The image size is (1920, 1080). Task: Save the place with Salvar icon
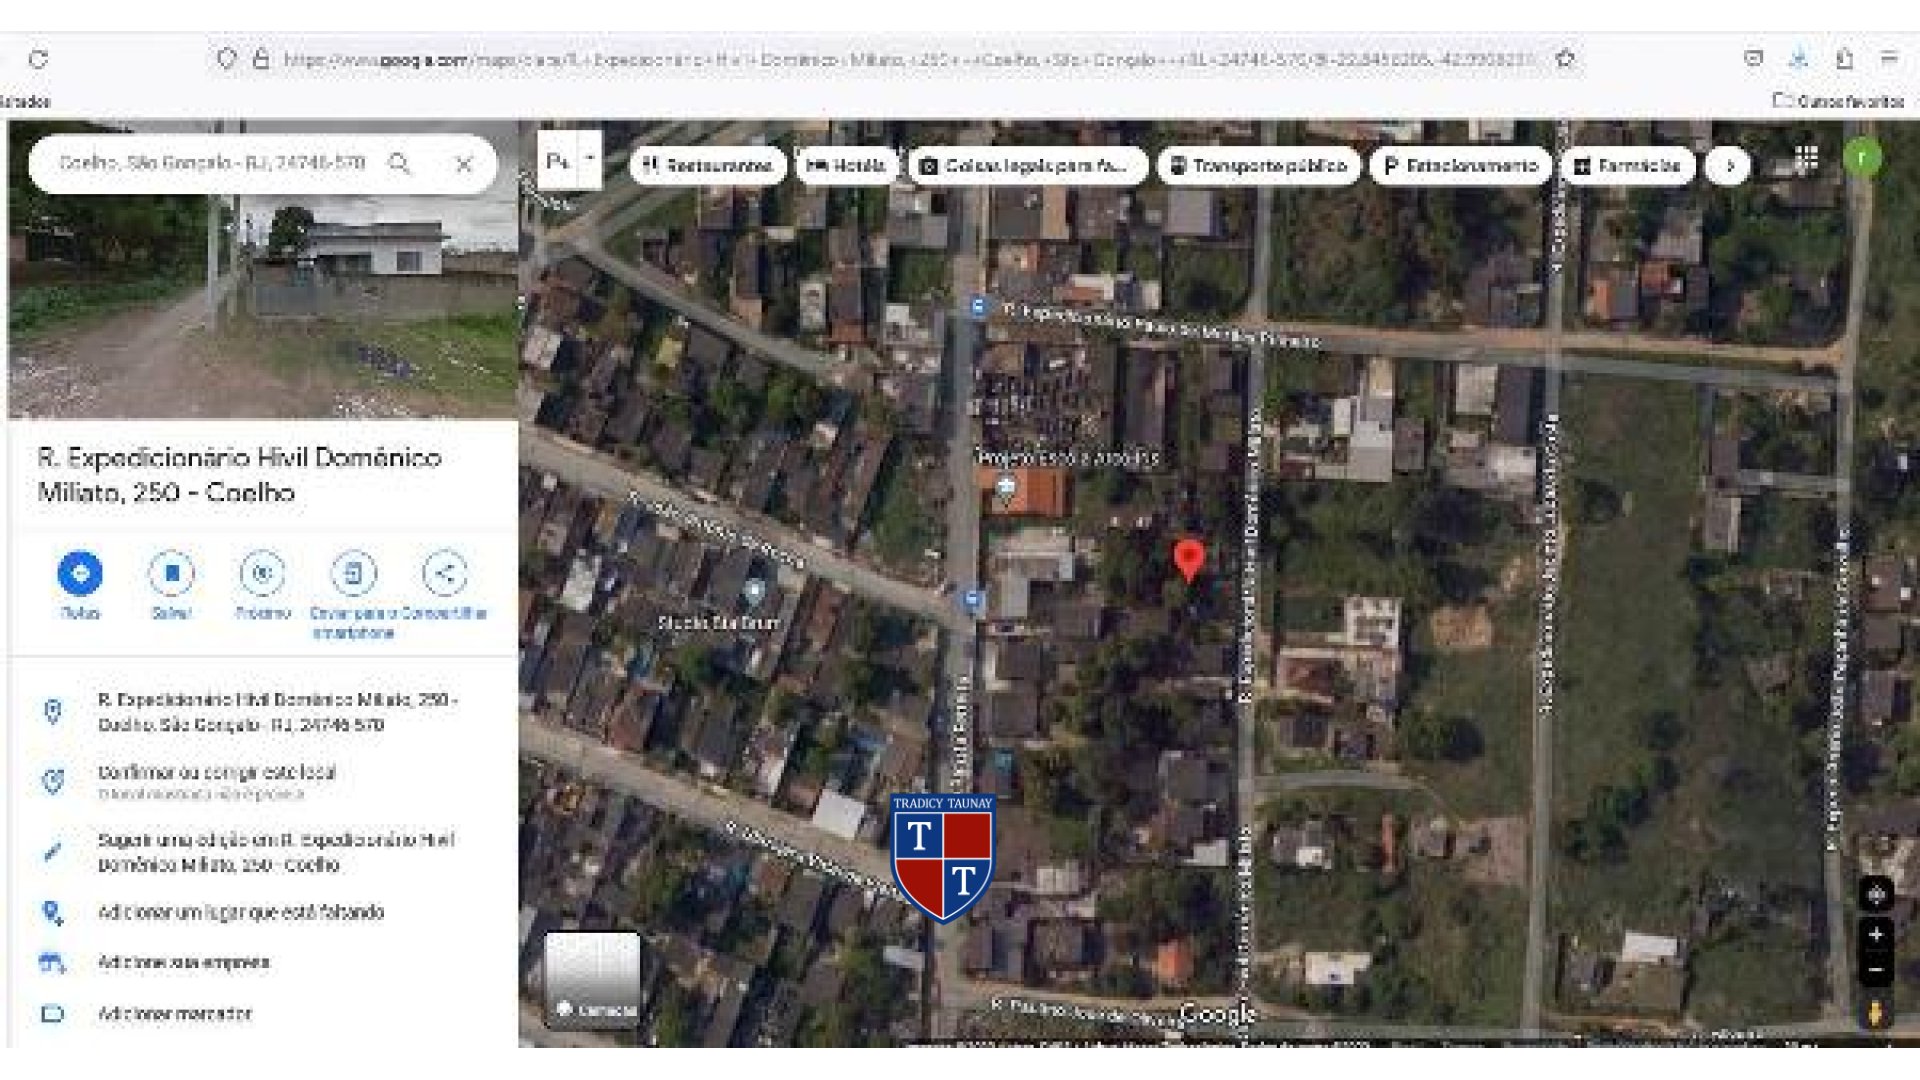171,574
